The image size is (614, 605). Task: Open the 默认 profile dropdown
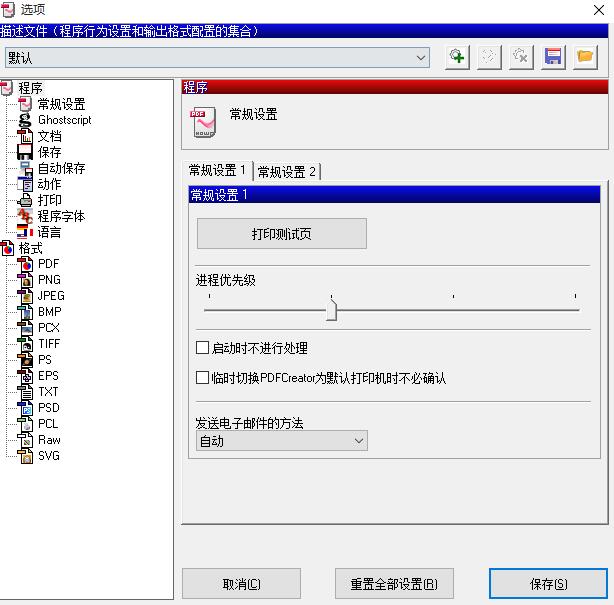(217, 58)
